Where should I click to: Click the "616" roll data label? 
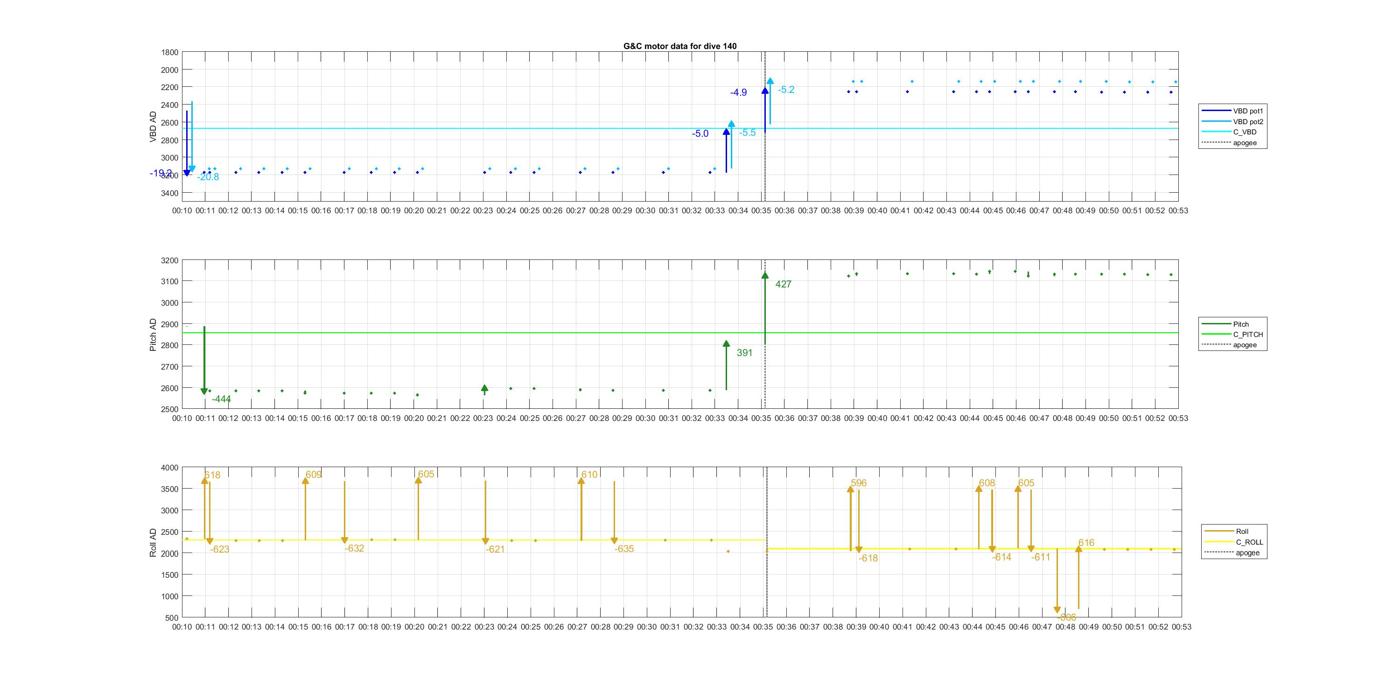(1086, 544)
